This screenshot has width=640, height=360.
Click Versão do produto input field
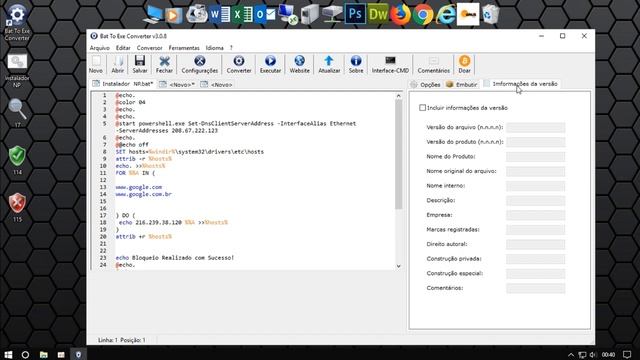[x=536, y=142]
